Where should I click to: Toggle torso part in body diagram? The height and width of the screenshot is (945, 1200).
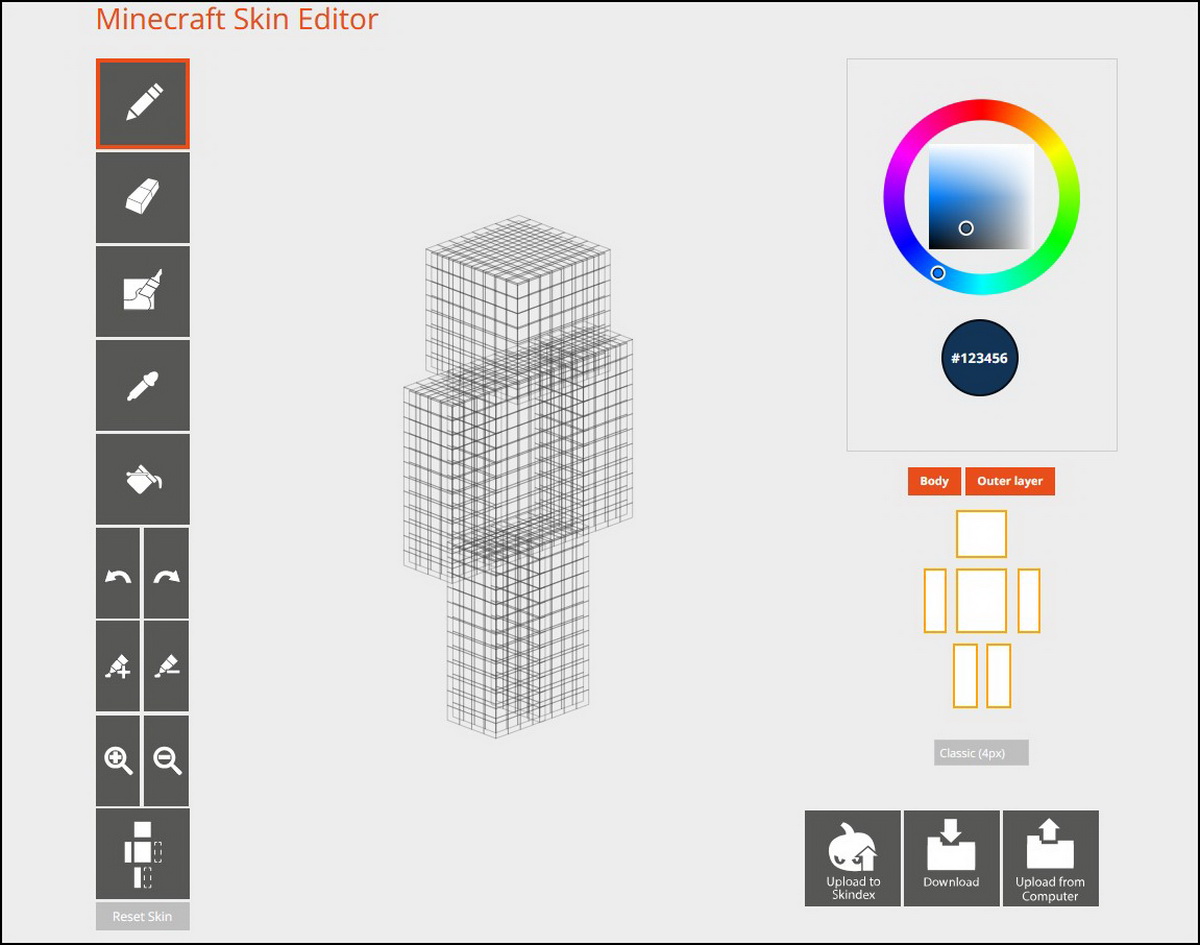[x=981, y=600]
